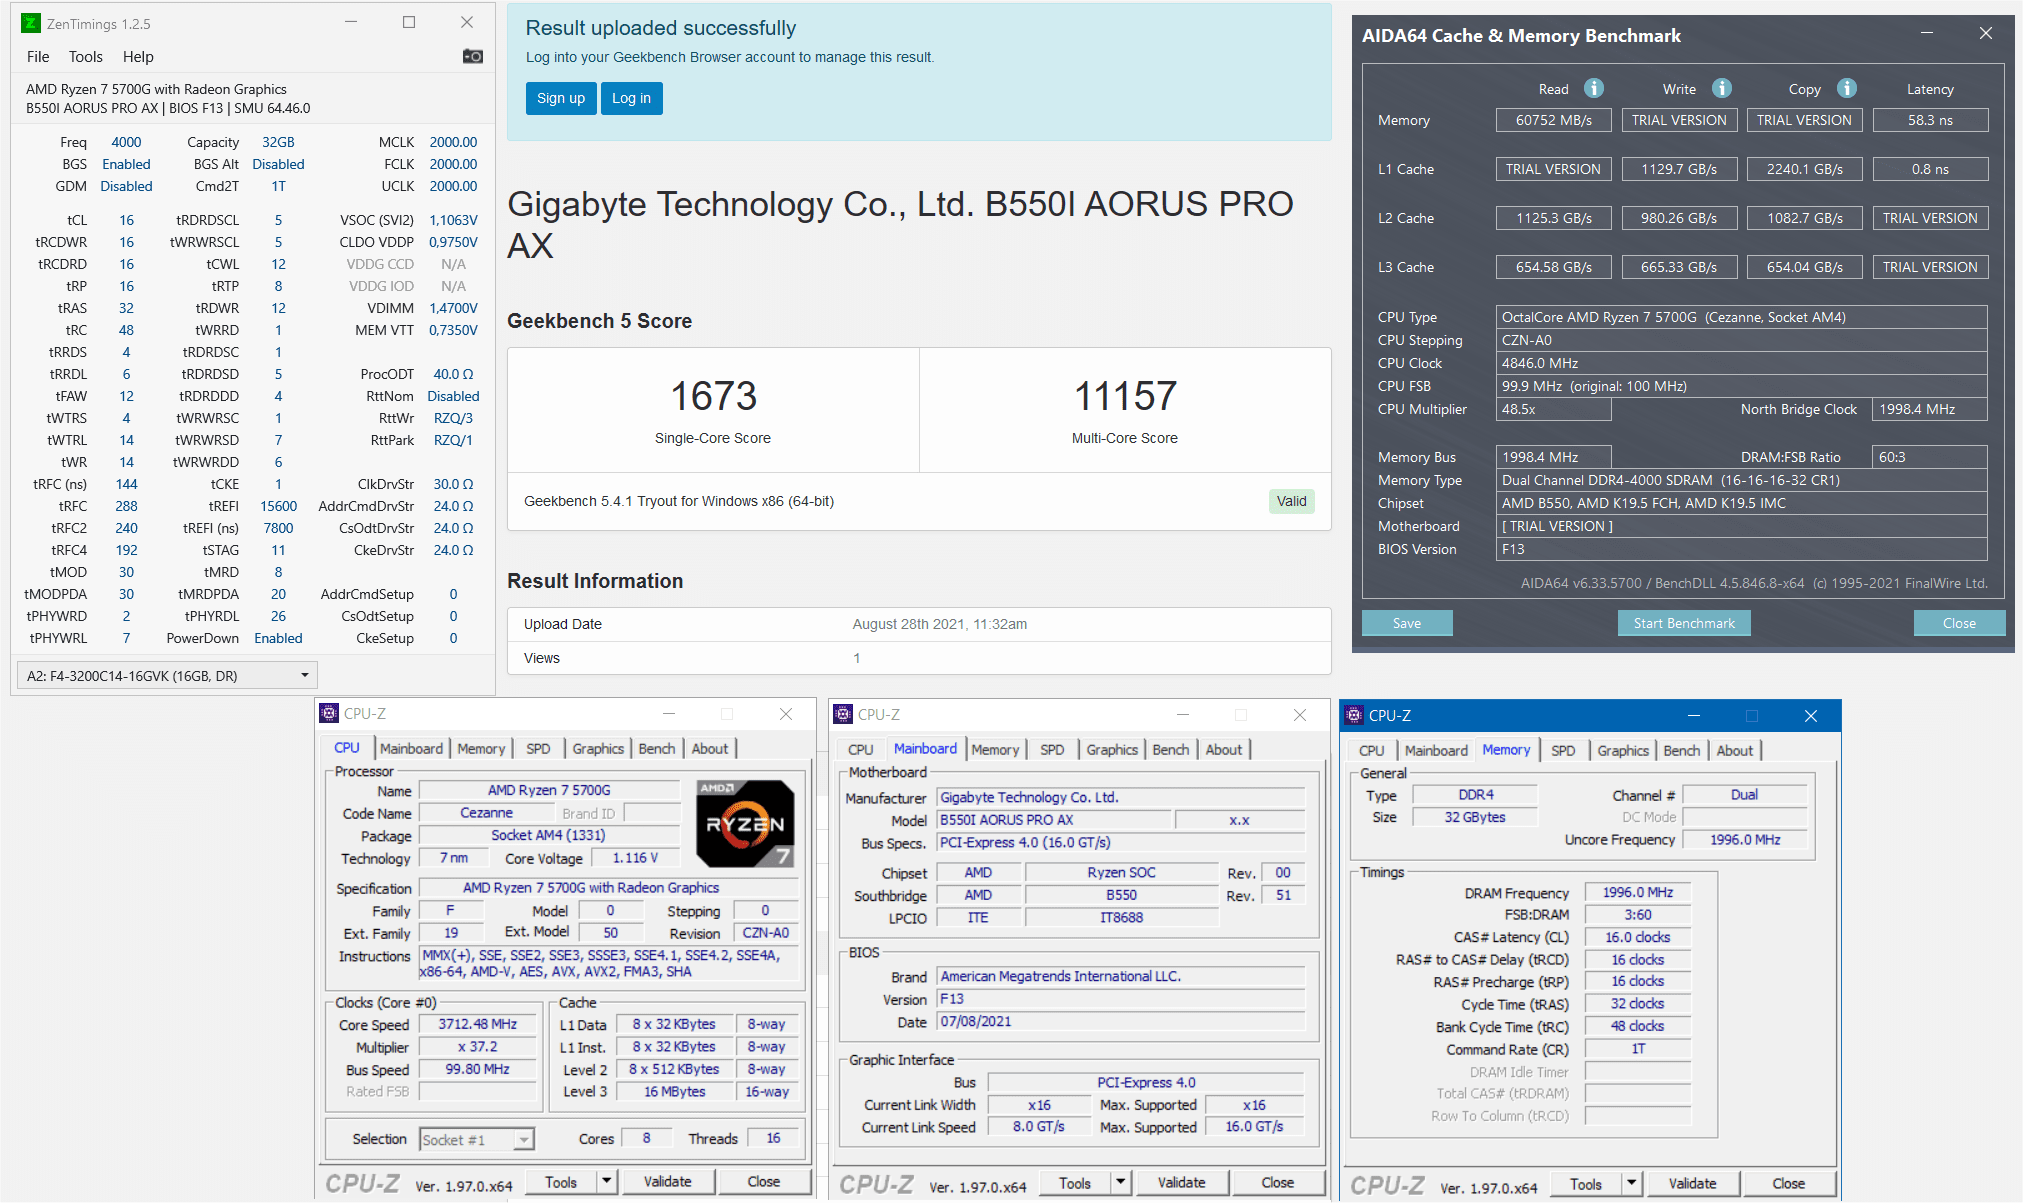Open the memory module A2 dropdown in ZenTimings
Screen dimensions: 2023x1203
pos(167,676)
